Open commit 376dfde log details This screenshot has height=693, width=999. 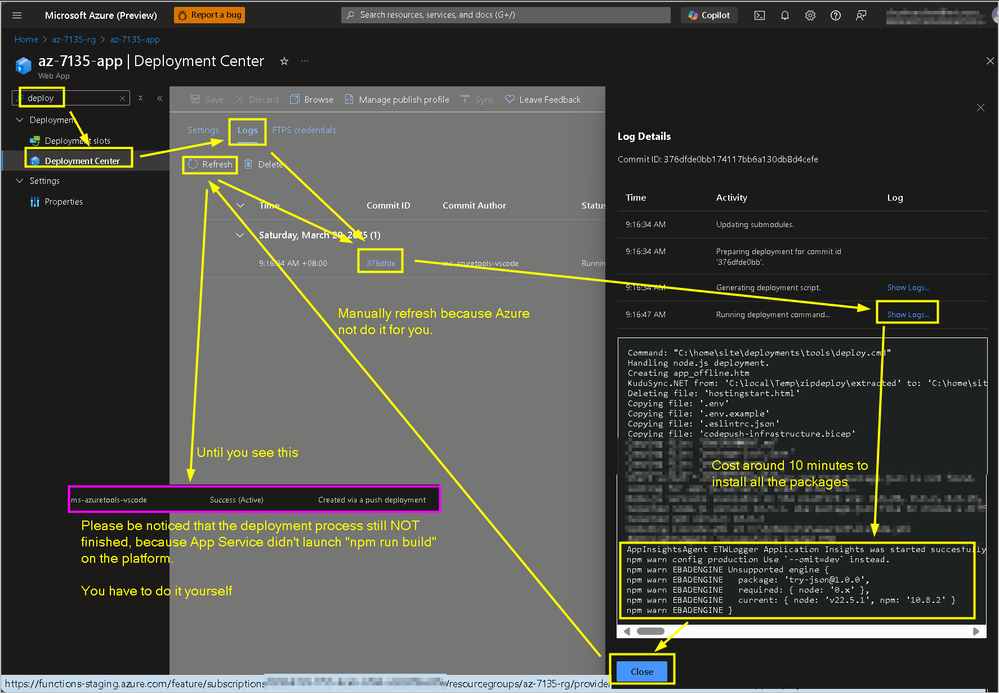pyautogui.click(x=380, y=263)
